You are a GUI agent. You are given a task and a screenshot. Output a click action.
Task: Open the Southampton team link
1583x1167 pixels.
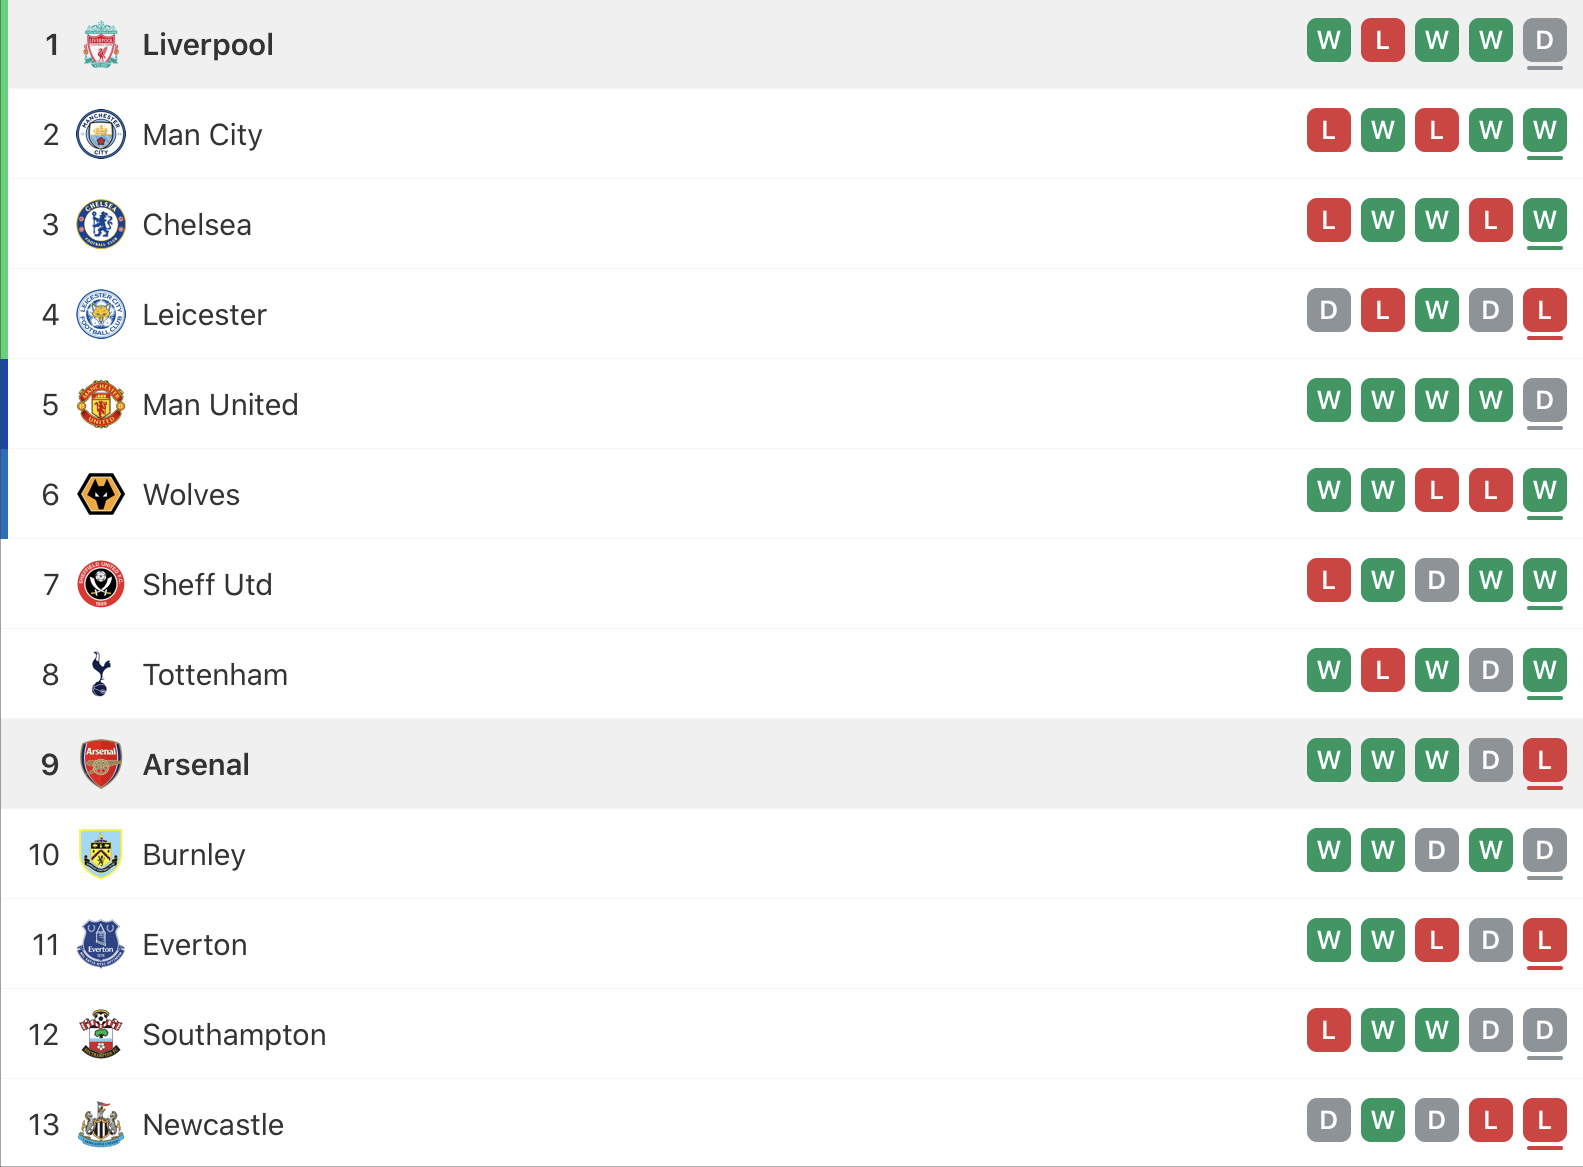234,1034
